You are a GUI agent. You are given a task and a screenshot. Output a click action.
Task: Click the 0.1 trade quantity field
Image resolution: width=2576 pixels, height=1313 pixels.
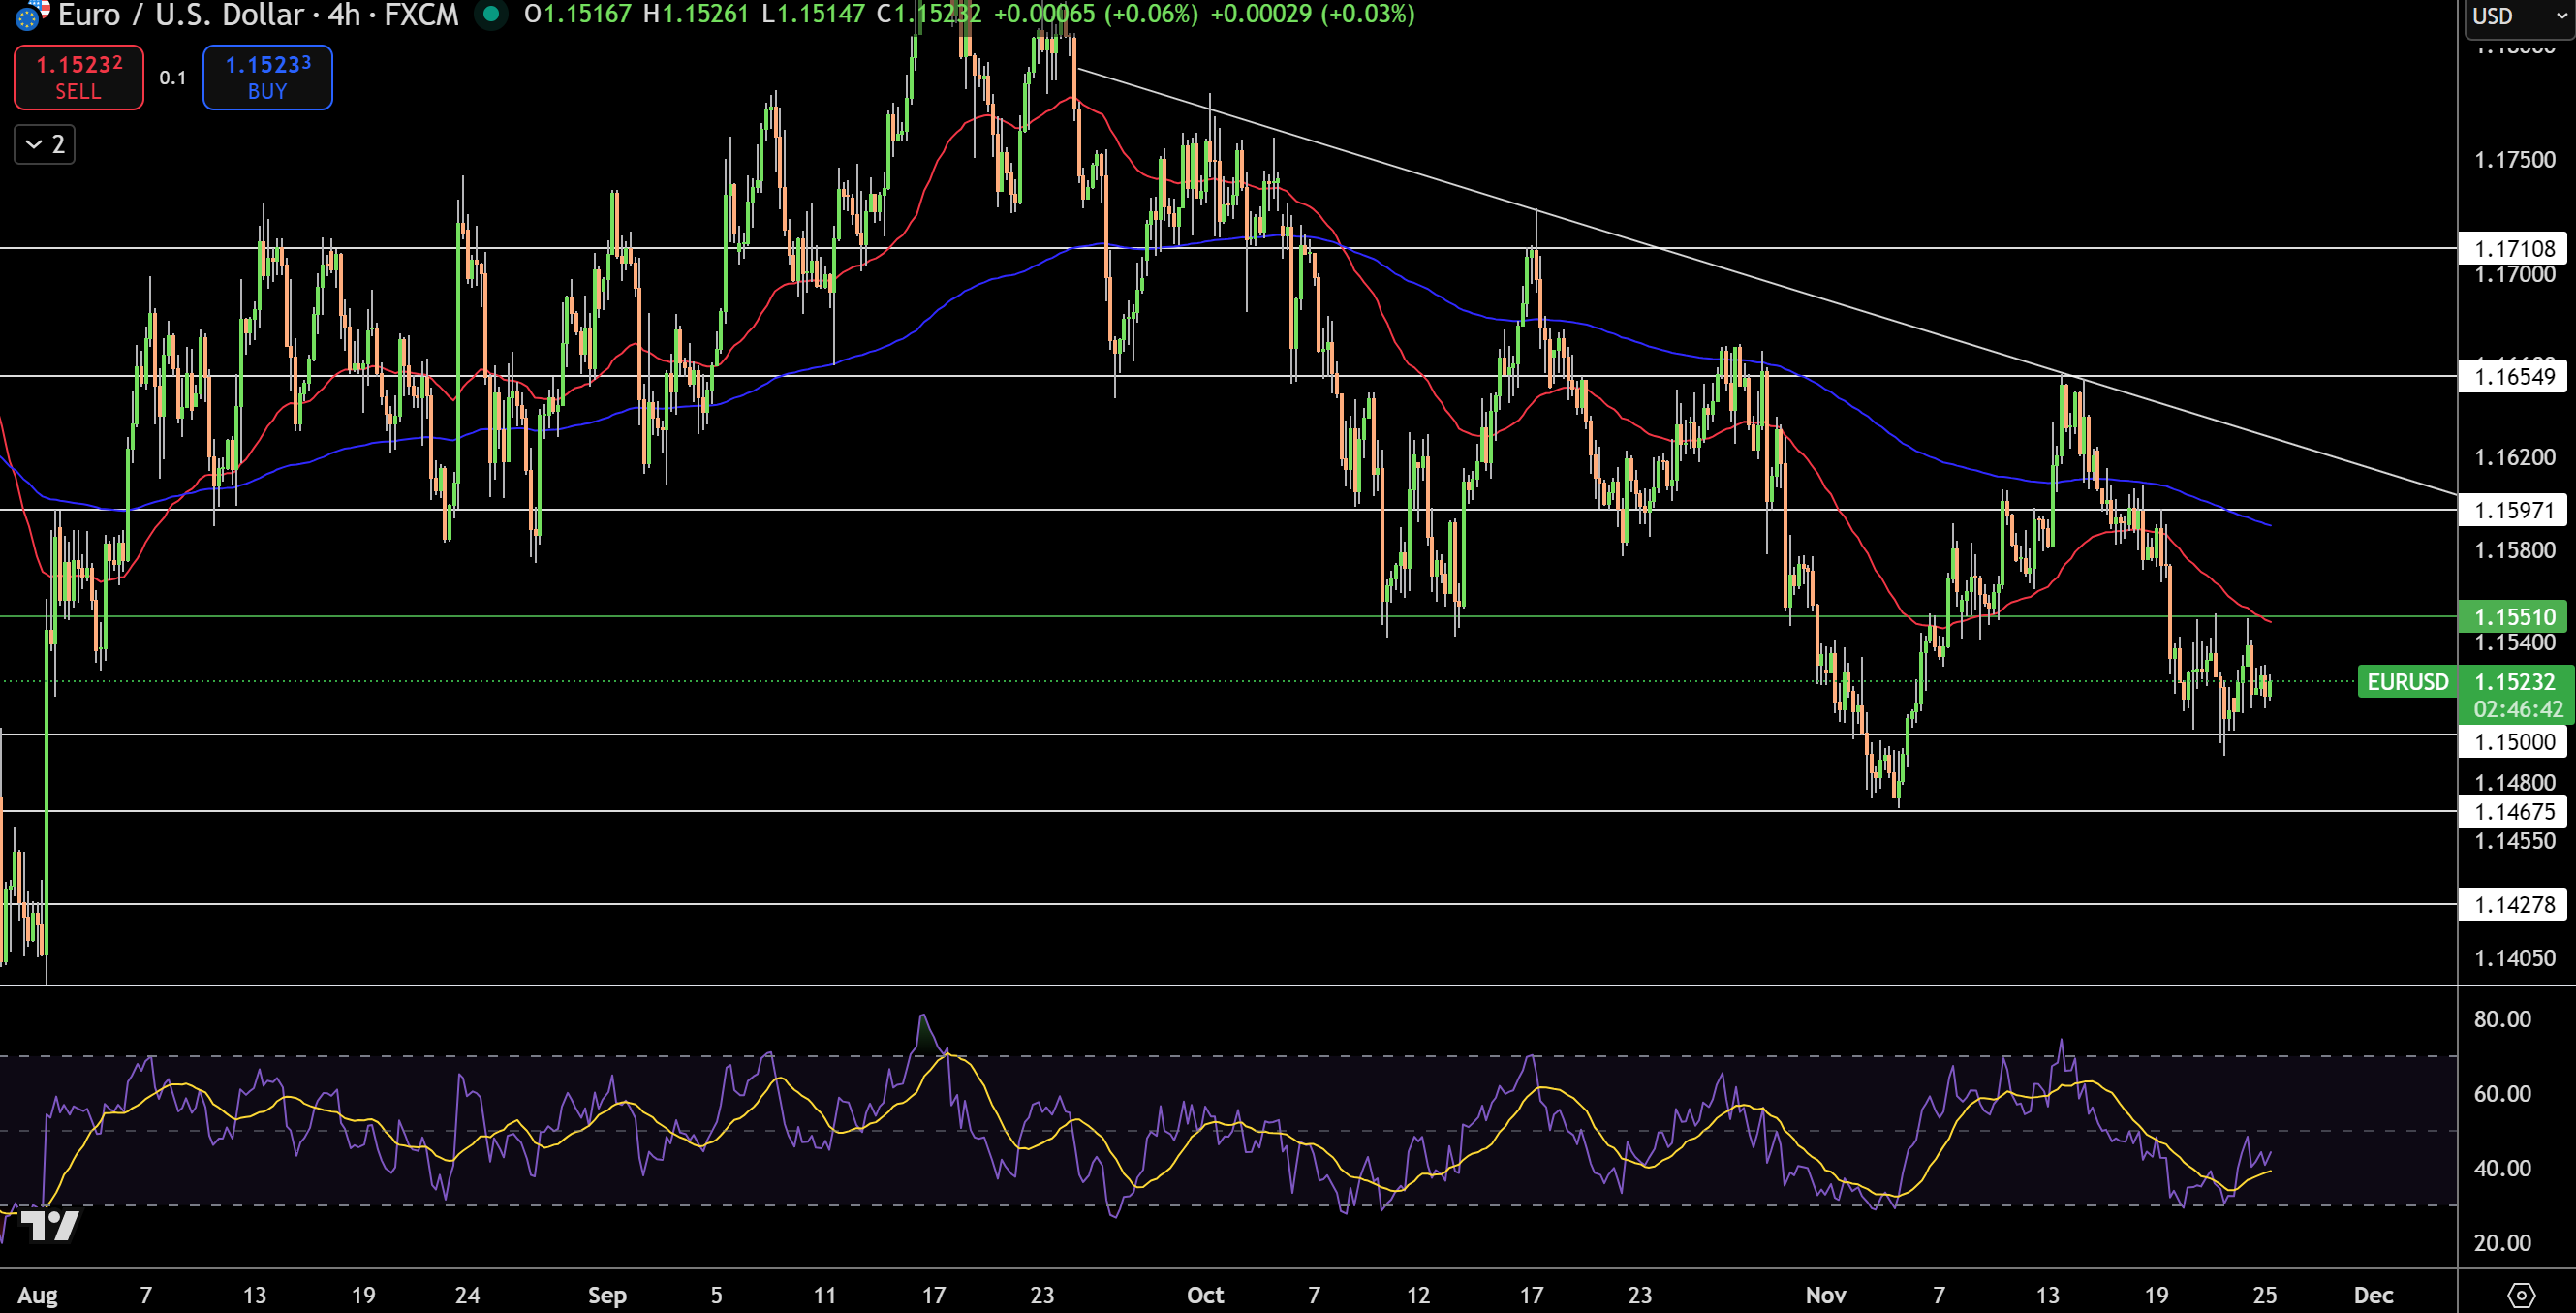[171, 77]
